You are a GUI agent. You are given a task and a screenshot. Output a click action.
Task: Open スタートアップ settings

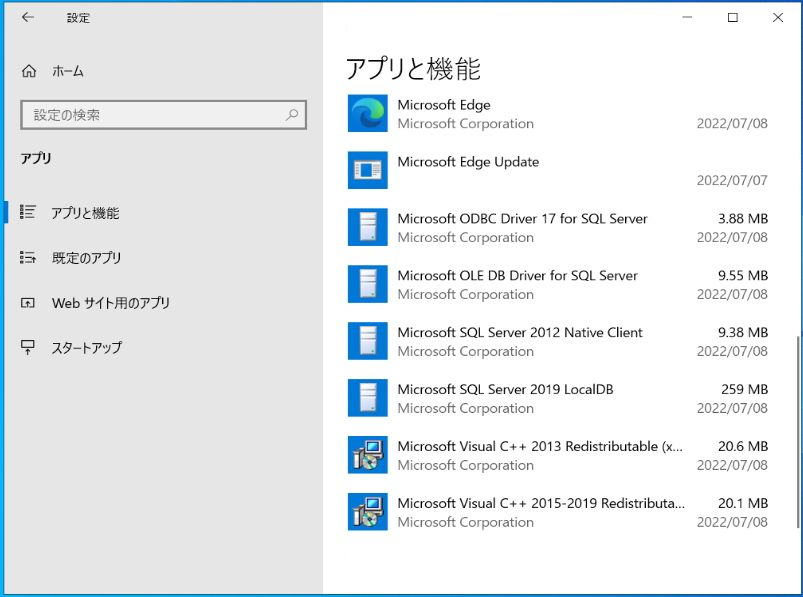click(87, 348)
